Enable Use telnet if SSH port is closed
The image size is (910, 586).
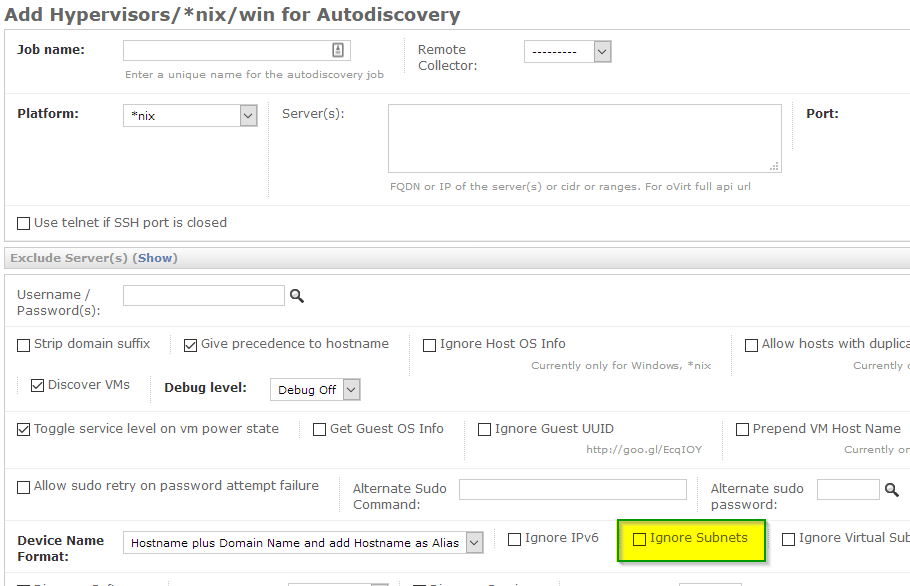pos(23,223)
